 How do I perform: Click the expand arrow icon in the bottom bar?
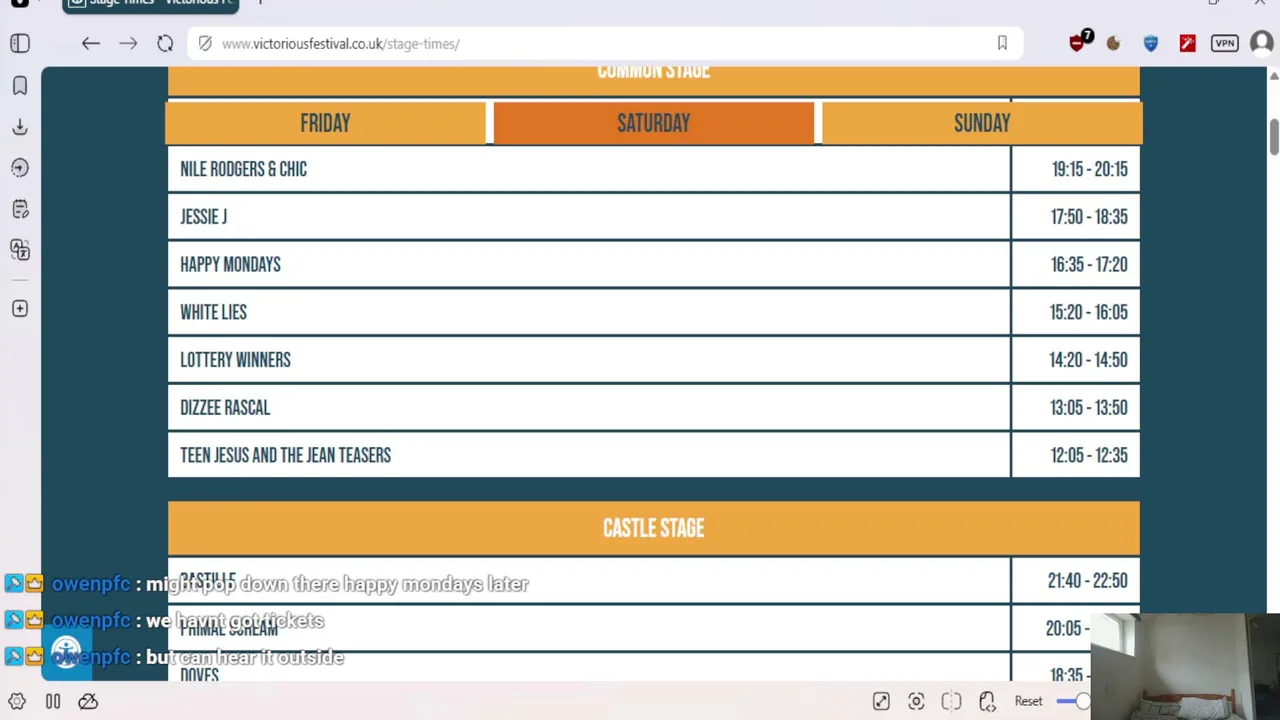(881, 702)
